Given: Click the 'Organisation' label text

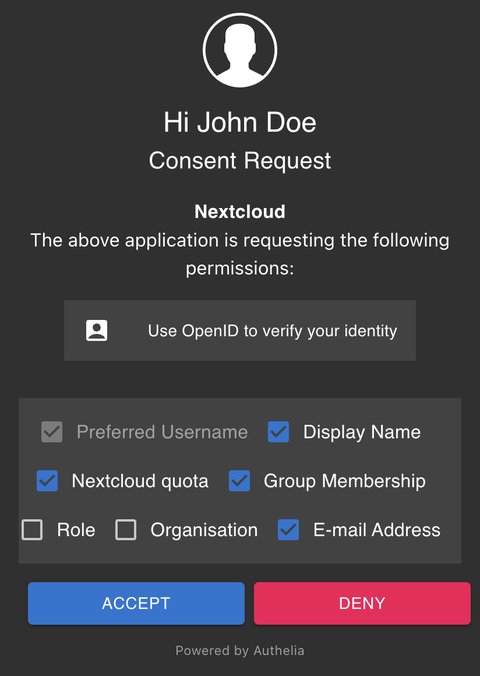Looking at the screenshot, I should pos(204,530).
